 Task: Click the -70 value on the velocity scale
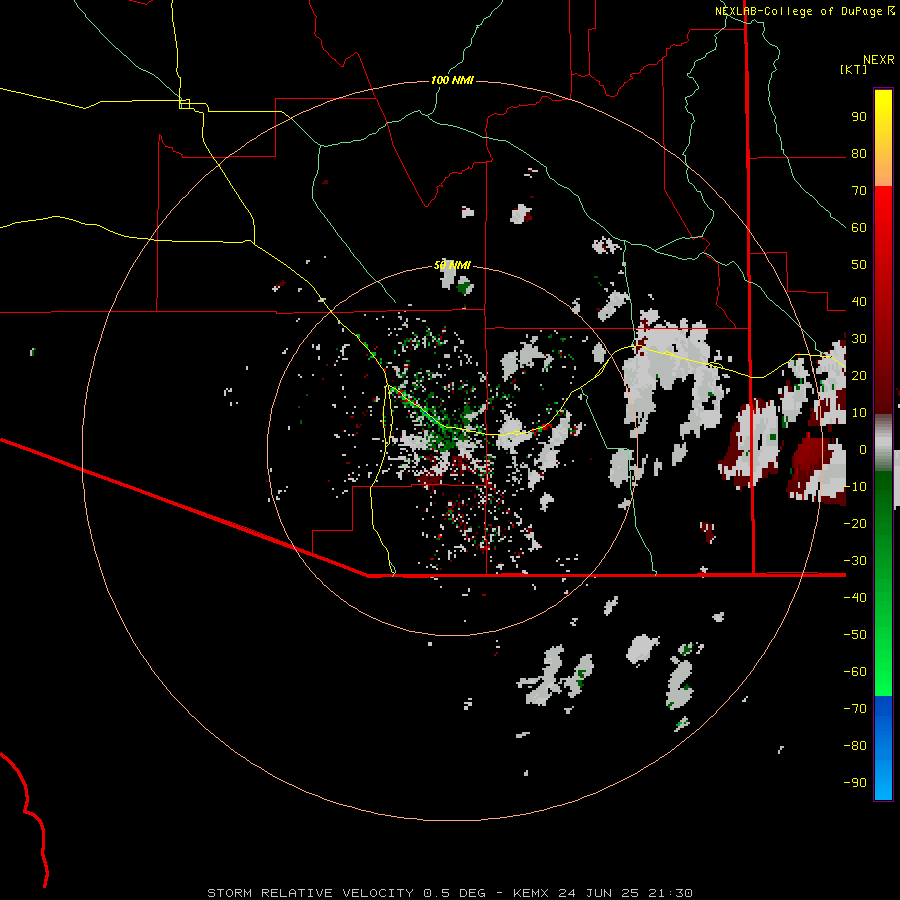pos(855,709)
